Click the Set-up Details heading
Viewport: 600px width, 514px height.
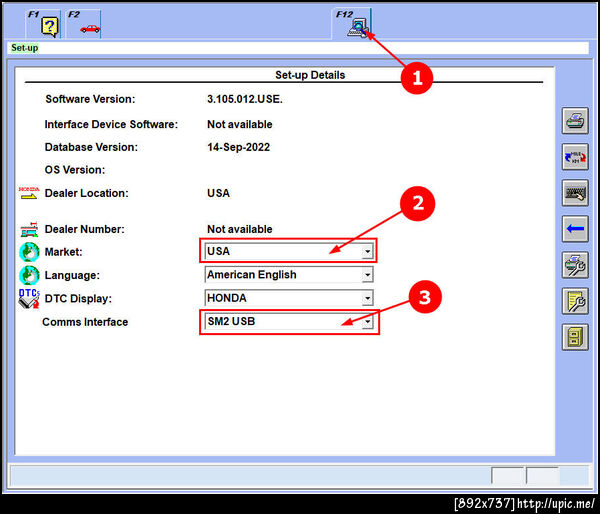(x=310, y=75)
